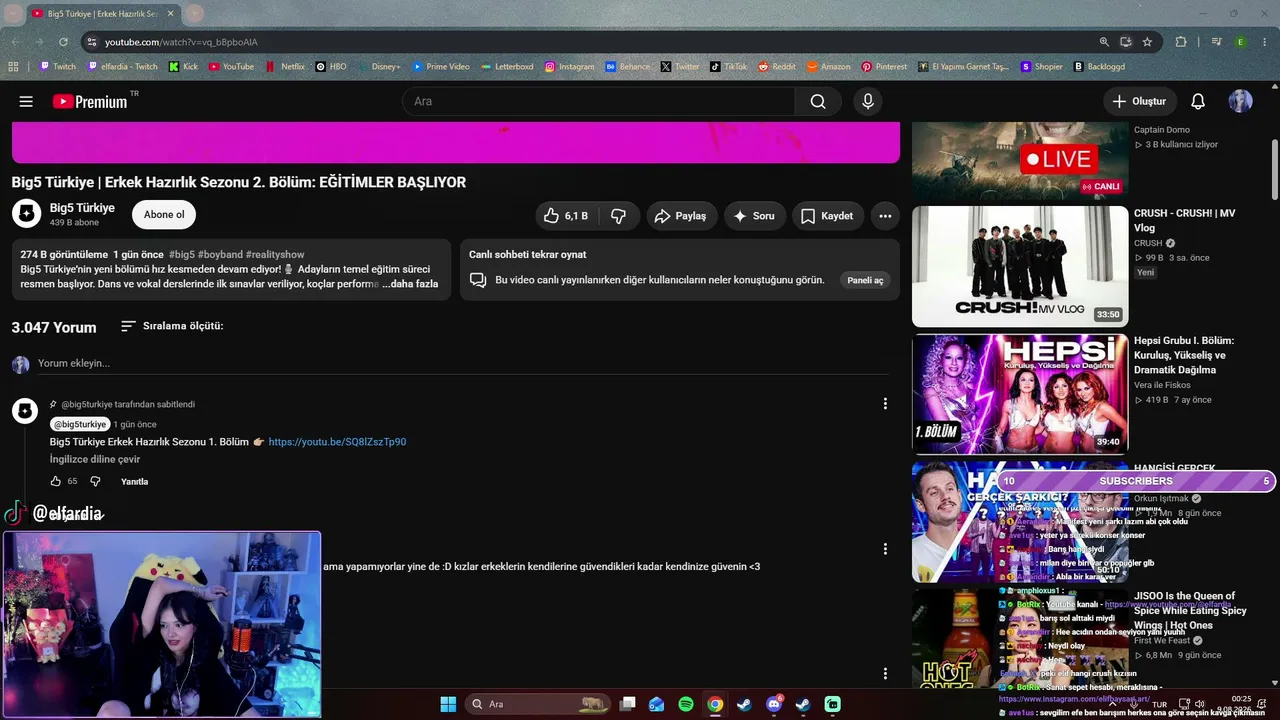Share the video via Paylaş
The width and height of the screenshot is (1280, 720).
coord(681,216)
